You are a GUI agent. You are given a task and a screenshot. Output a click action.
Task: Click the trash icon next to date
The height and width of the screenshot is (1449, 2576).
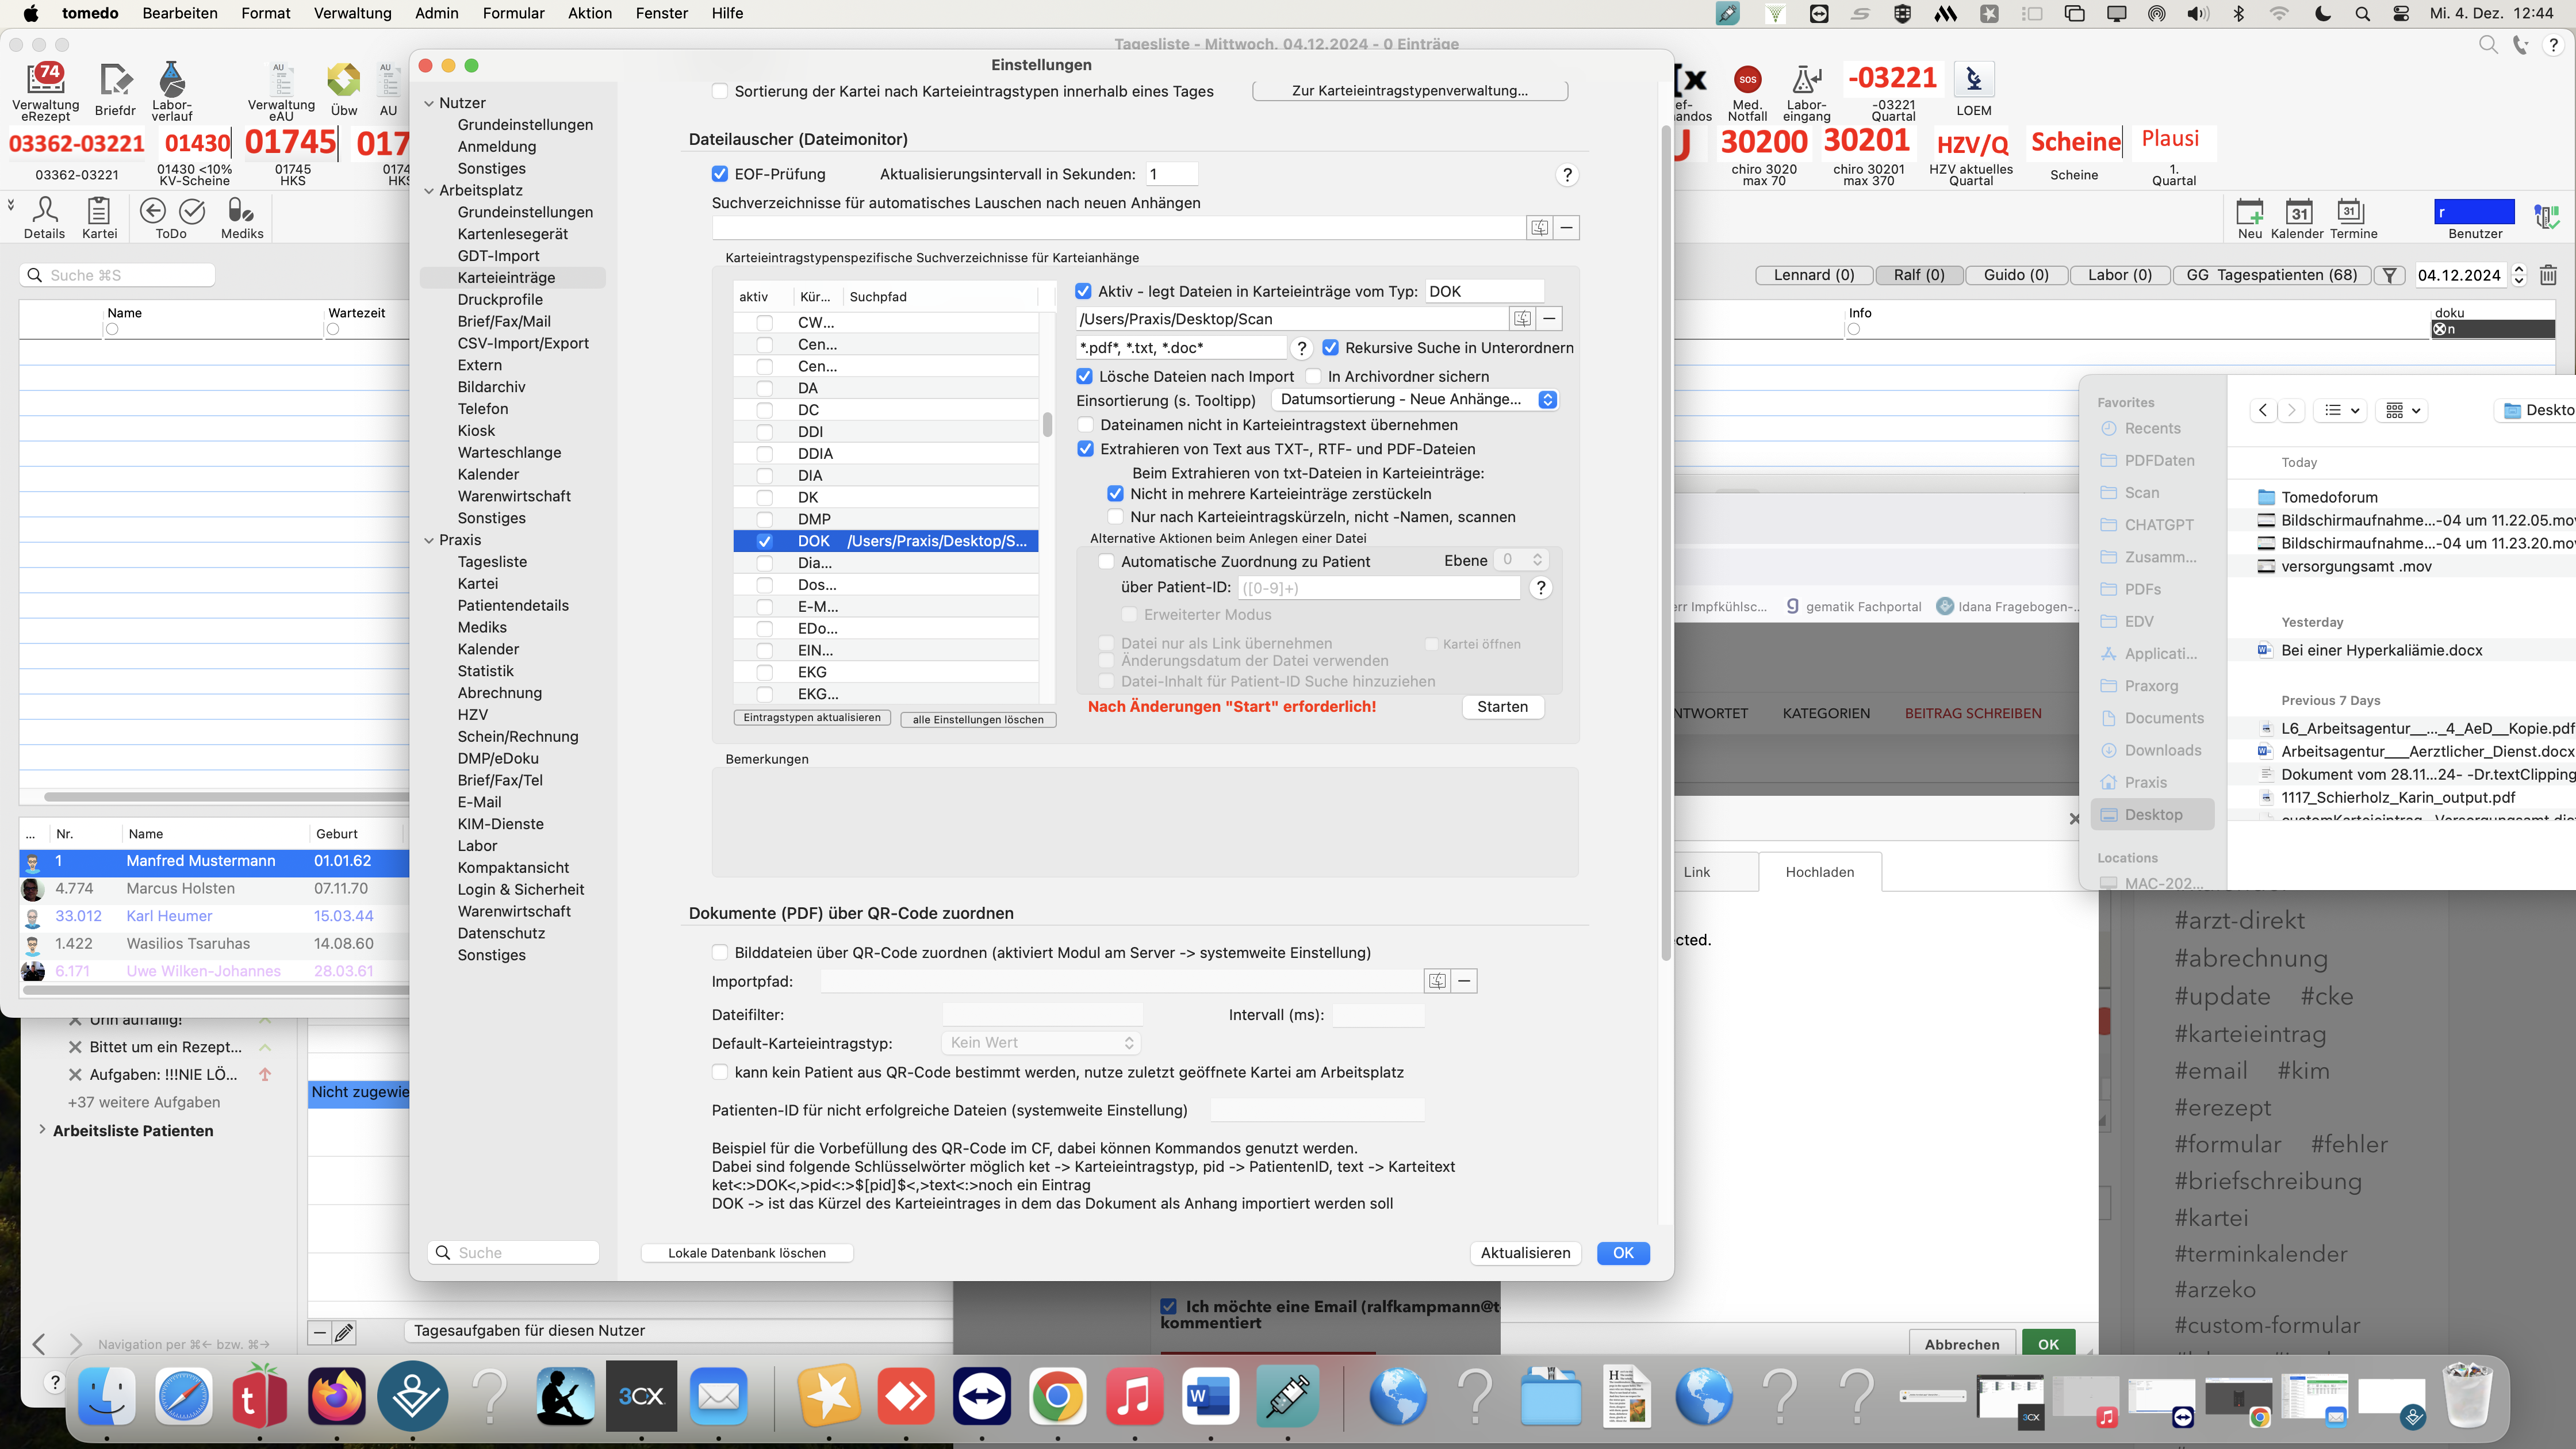pos(2548,275)
